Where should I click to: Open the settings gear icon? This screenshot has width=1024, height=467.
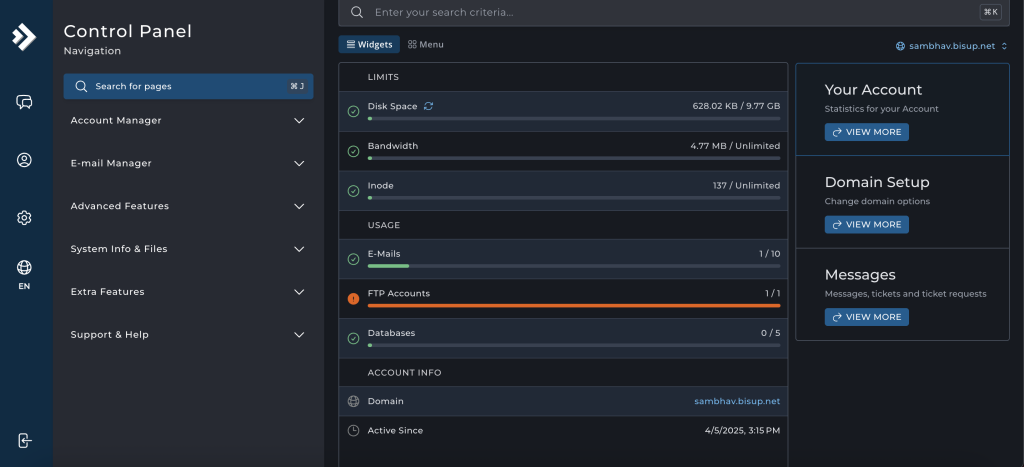point(25,218)
